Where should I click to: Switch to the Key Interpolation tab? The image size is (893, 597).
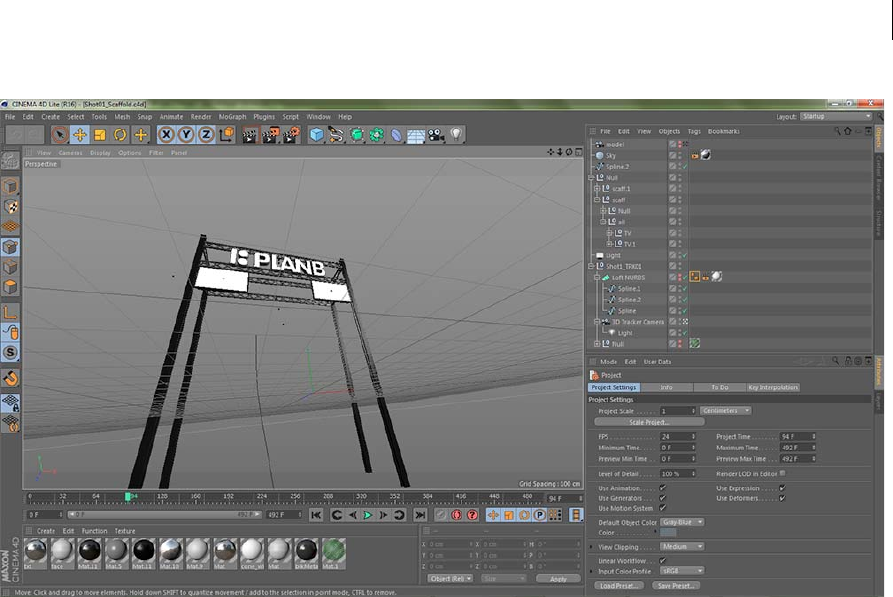coord(773,387)
